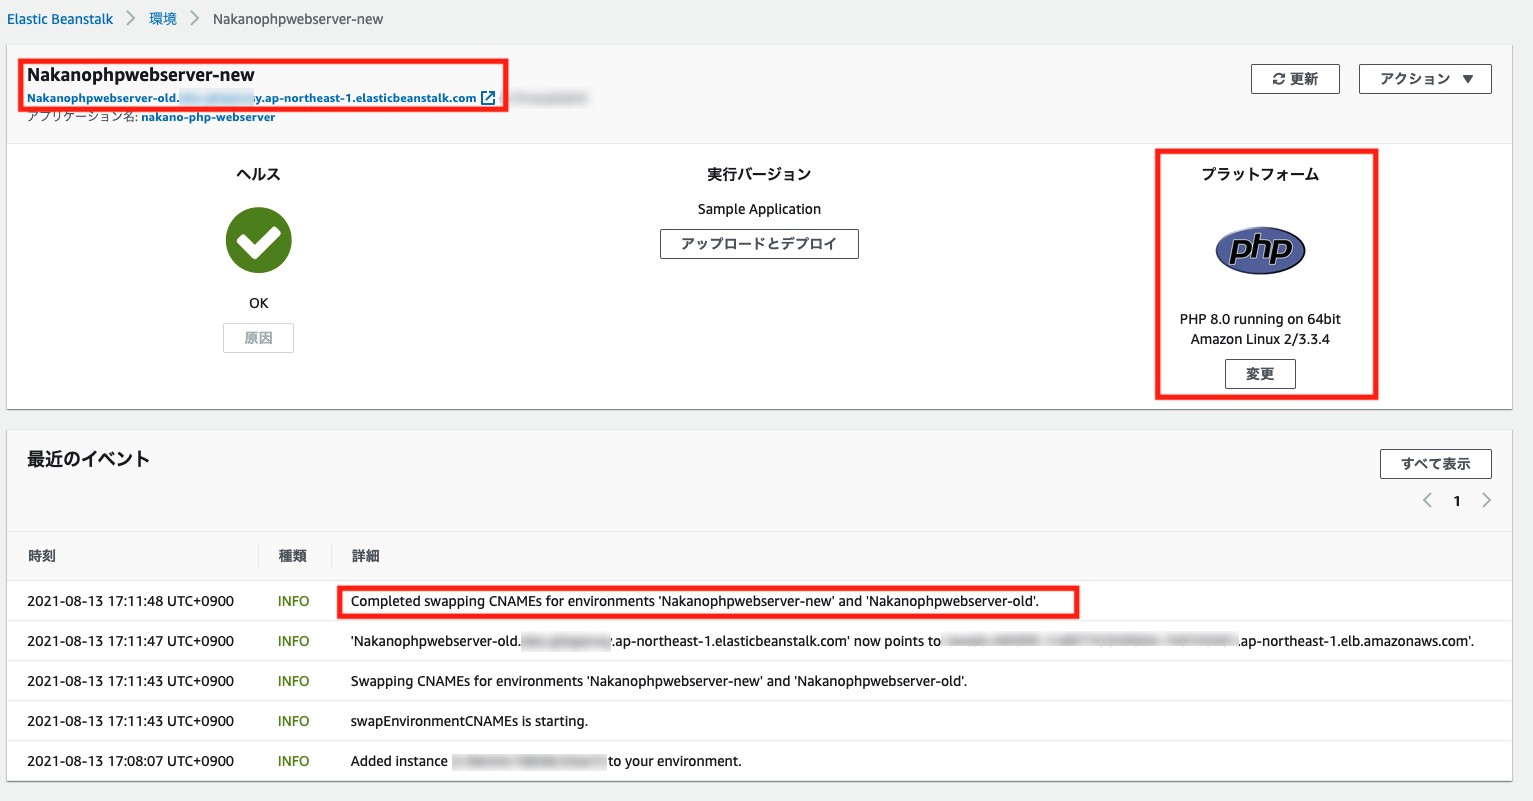Click the green health OK checkmark icon
Image resolution: width=1533 pixels, height=801 pixels.
click(259, 240)
